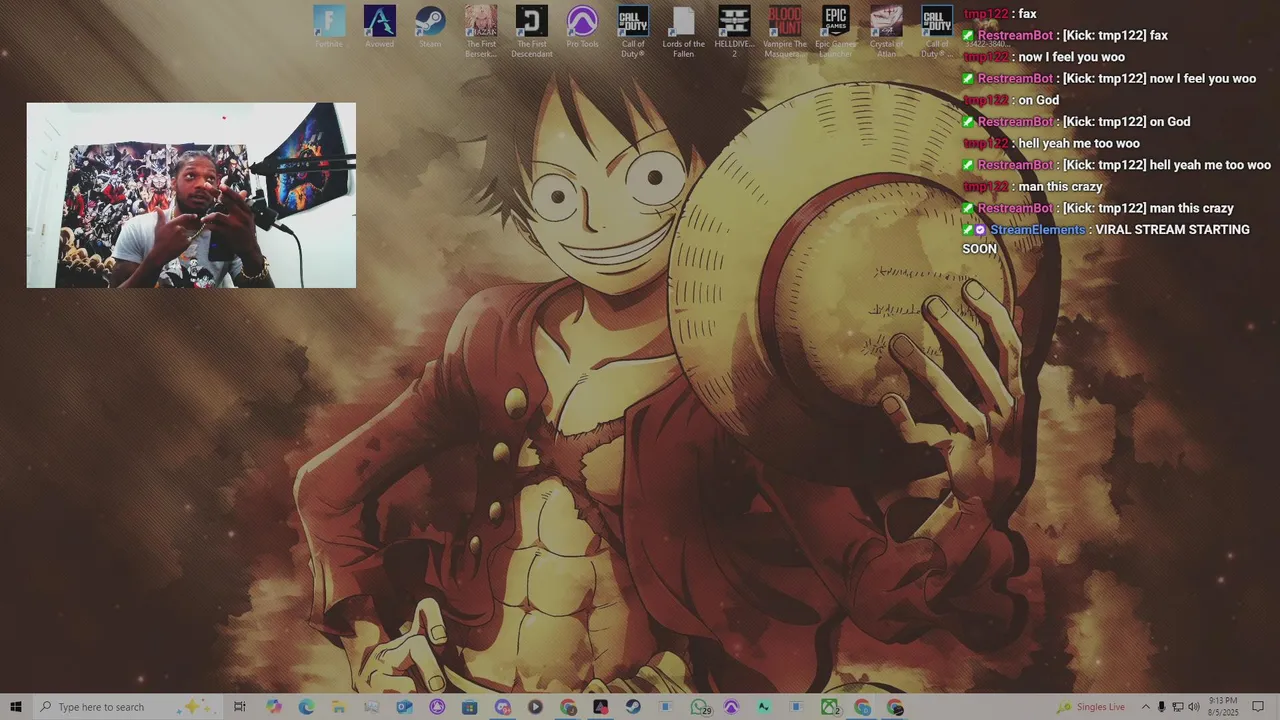Screen dimensions: 1280x720
Task: Open network status in system tray
Action: (x=1177, y=707)
